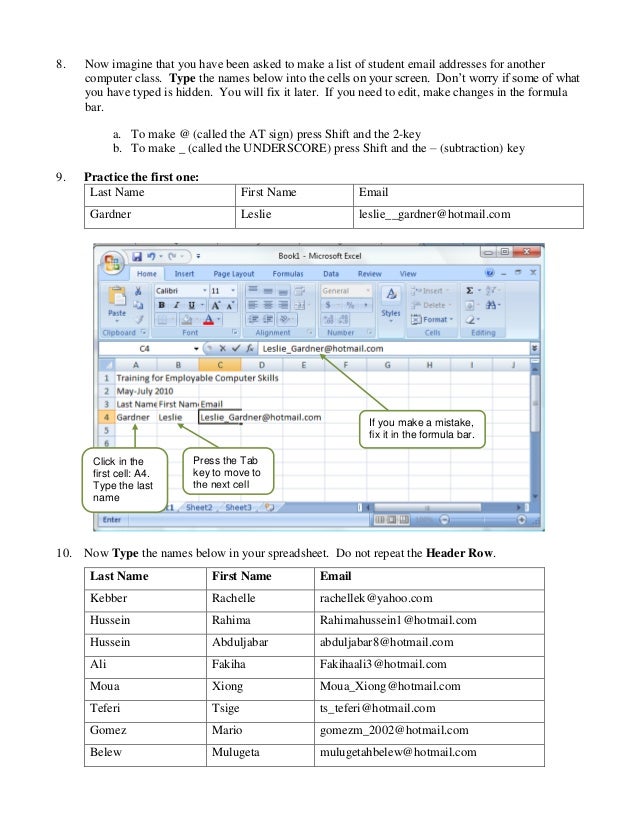Open the Delete cells dropdown
The width and height of the screenshot is (638, 826).
431,305
